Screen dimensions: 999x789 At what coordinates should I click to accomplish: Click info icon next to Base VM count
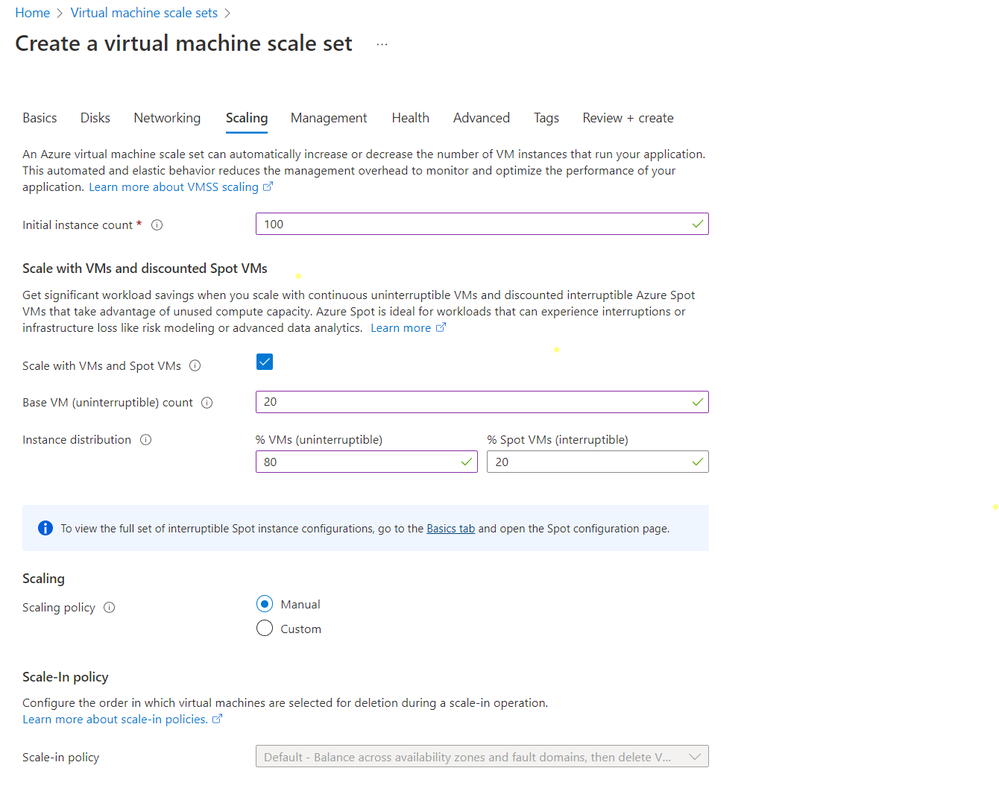(x=207, y=403)
